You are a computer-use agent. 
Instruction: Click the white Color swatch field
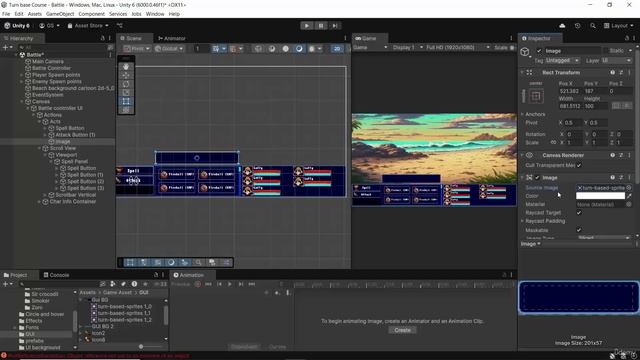tap(600, 196)
